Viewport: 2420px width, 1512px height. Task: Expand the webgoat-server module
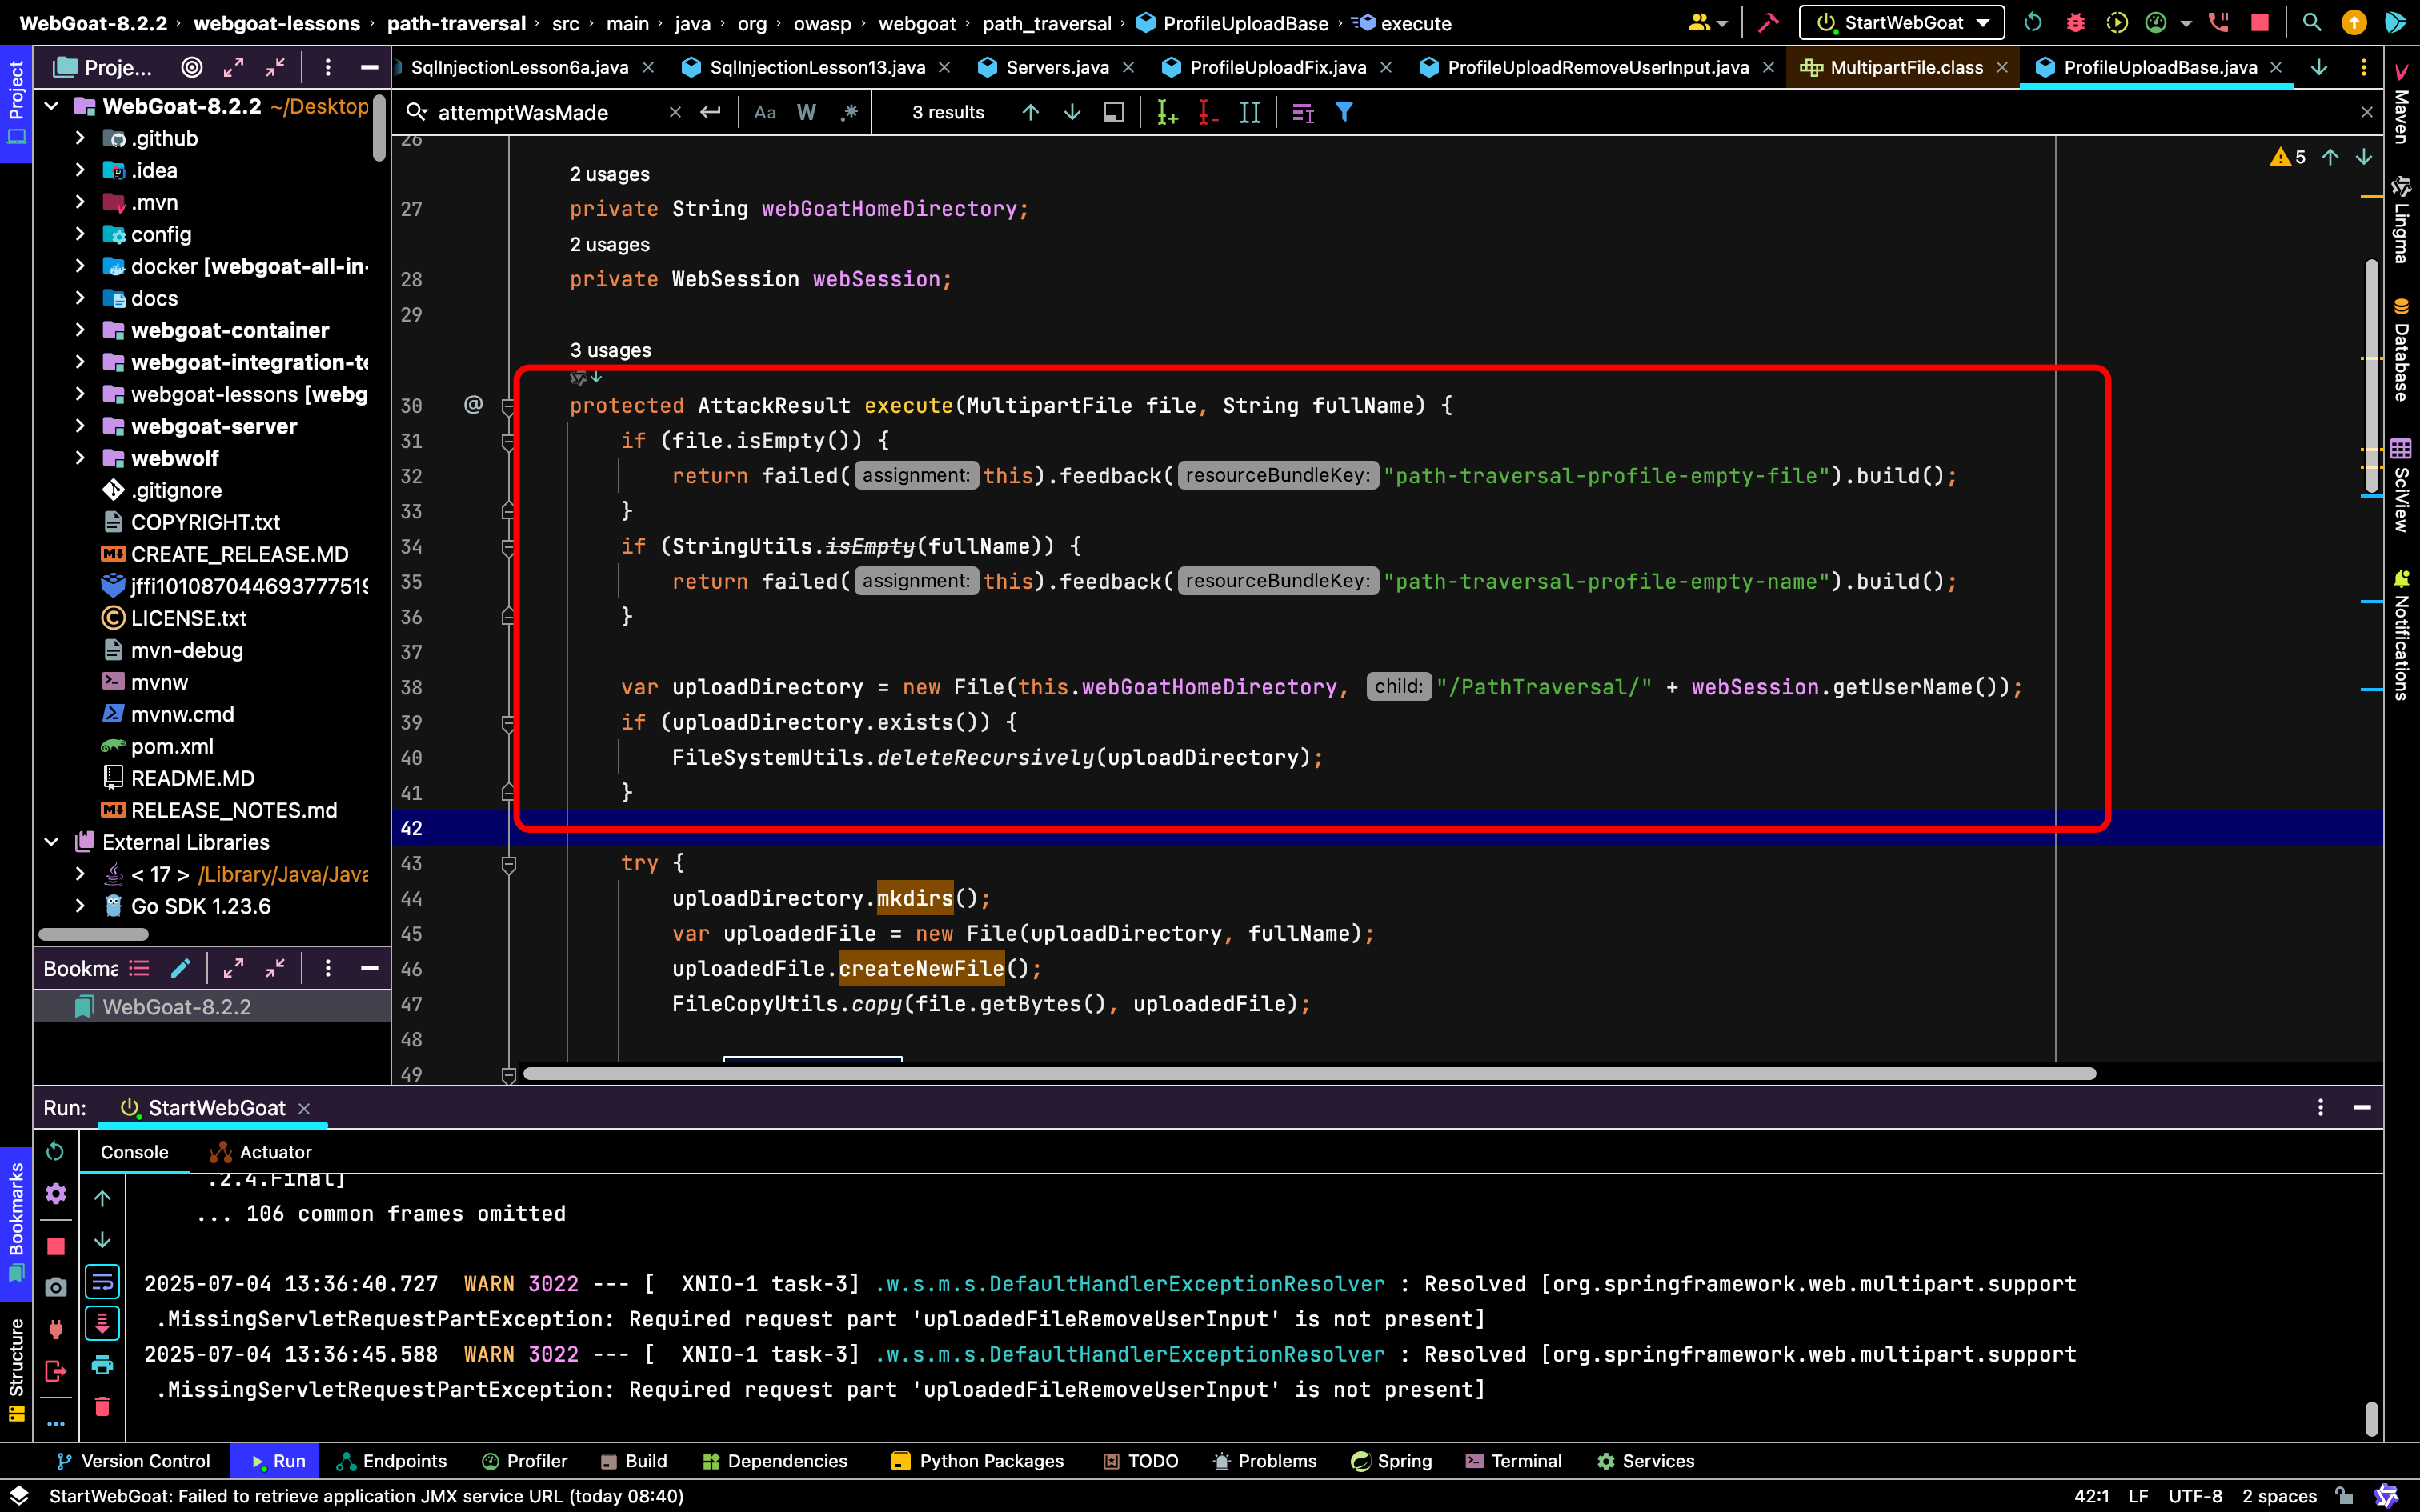80,426
